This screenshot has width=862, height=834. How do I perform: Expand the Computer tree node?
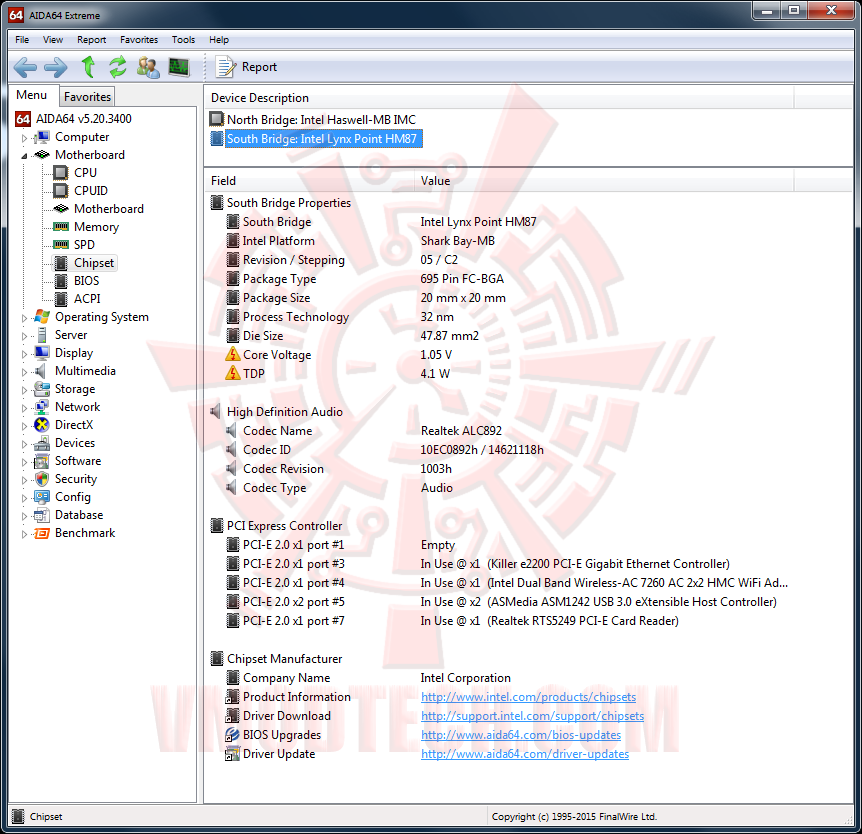tap(24, 138)
